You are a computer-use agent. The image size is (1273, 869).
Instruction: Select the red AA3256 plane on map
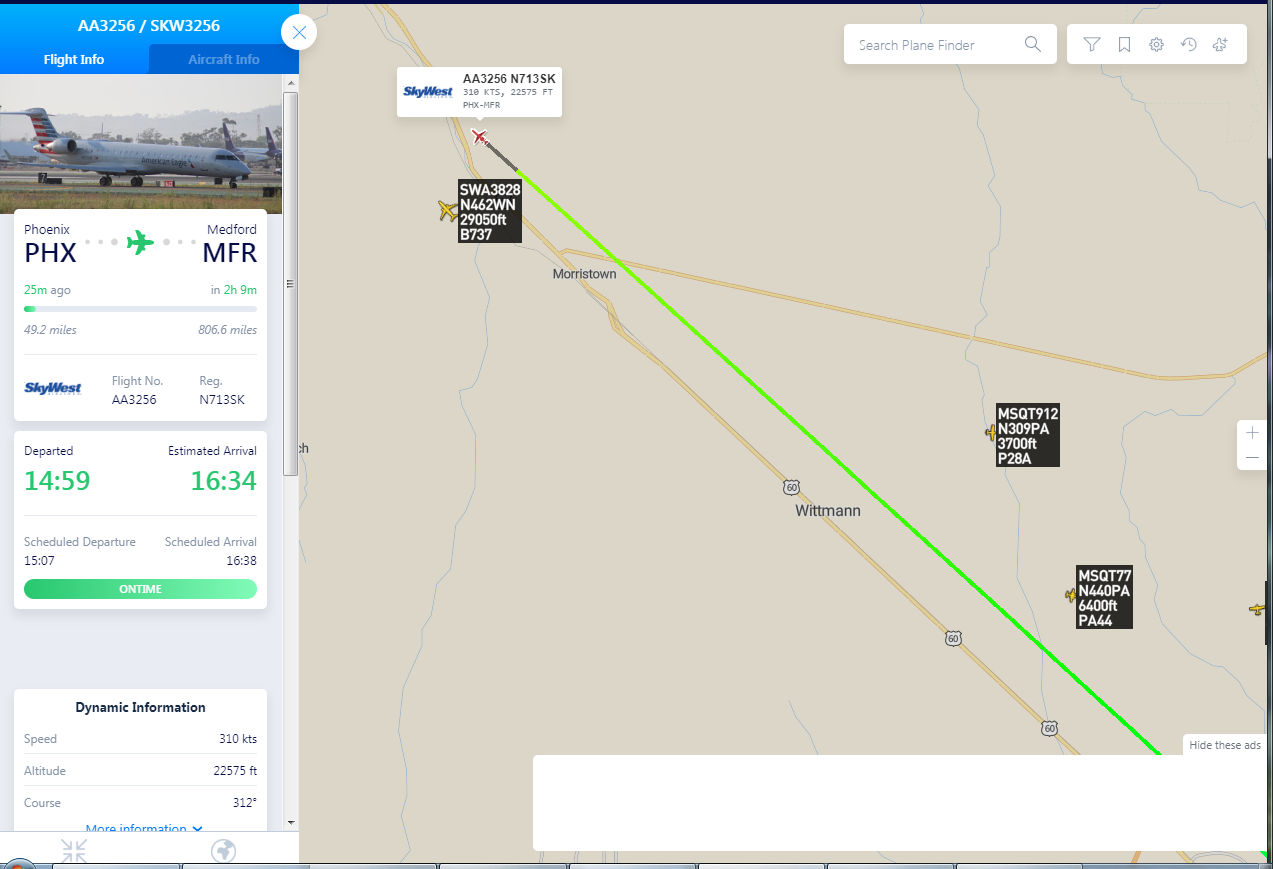pos(480,136)
